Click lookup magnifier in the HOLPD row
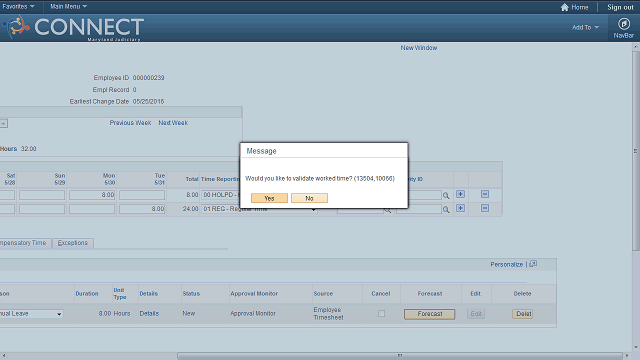 point(446,196)
